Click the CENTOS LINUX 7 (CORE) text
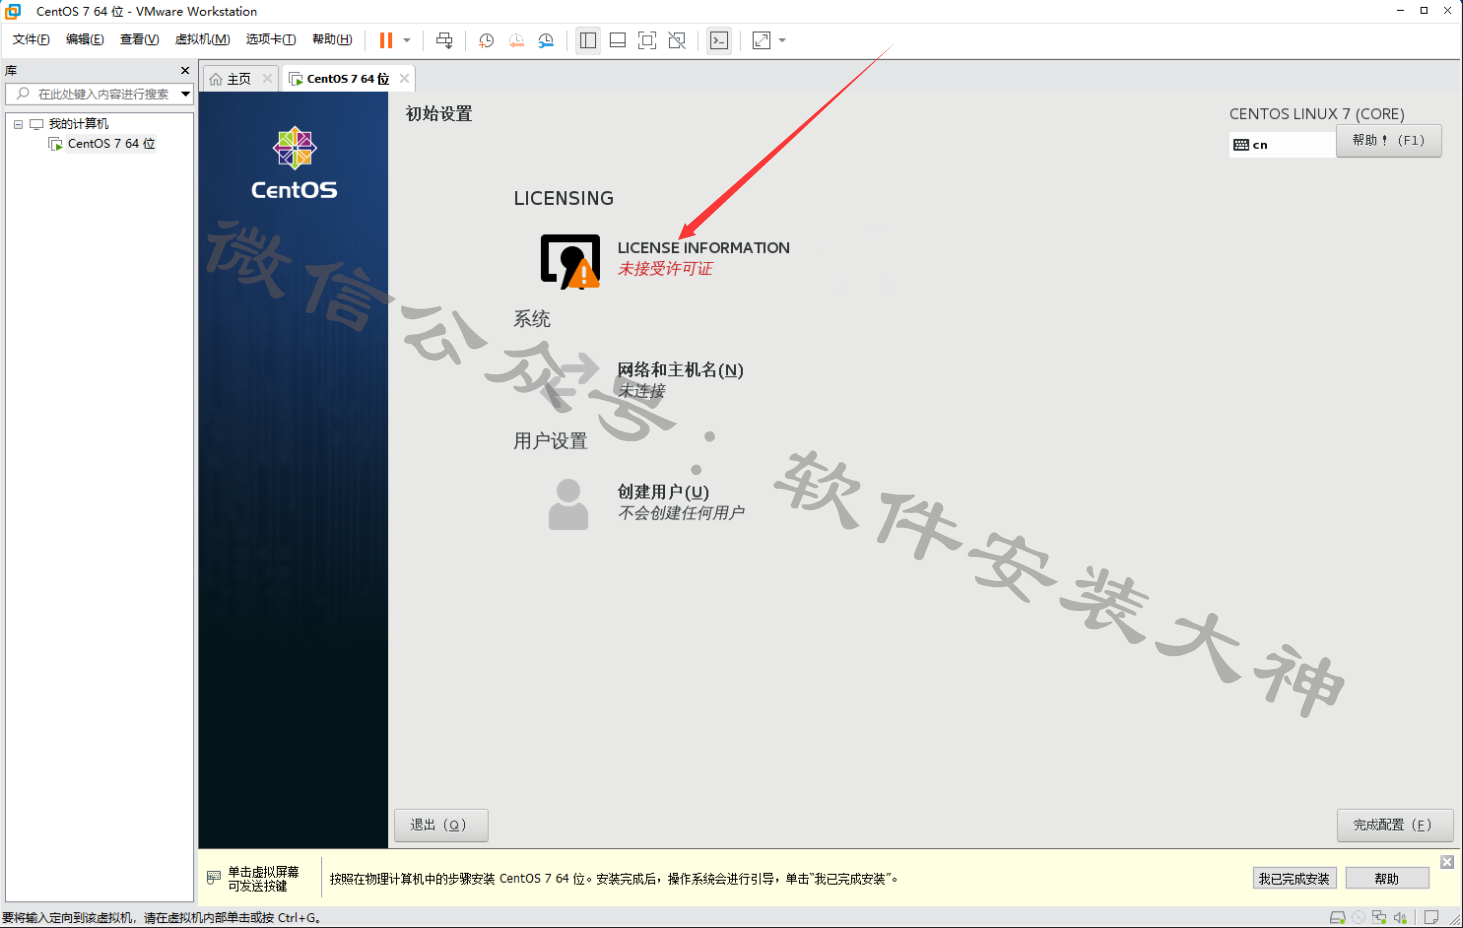Viewport: 1463px width, 928px height. click(x=1317, y=114)
